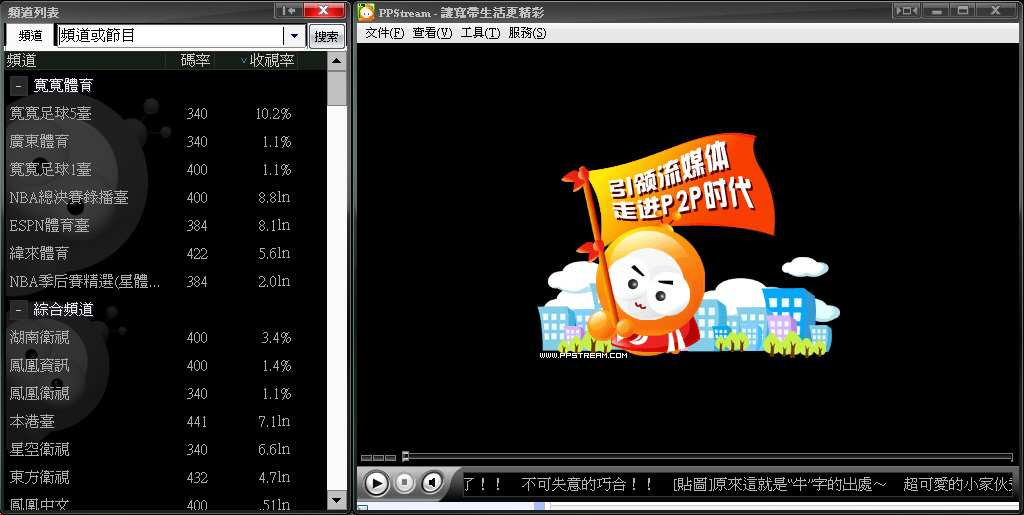Start playback with the play button
This screenshot has height=515, width=1024.
pyautogui.click(x=376, y=484)
